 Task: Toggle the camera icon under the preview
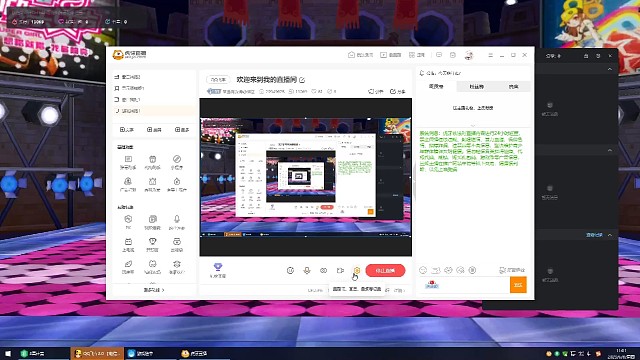pyautogui.click(x=340, y=270)
